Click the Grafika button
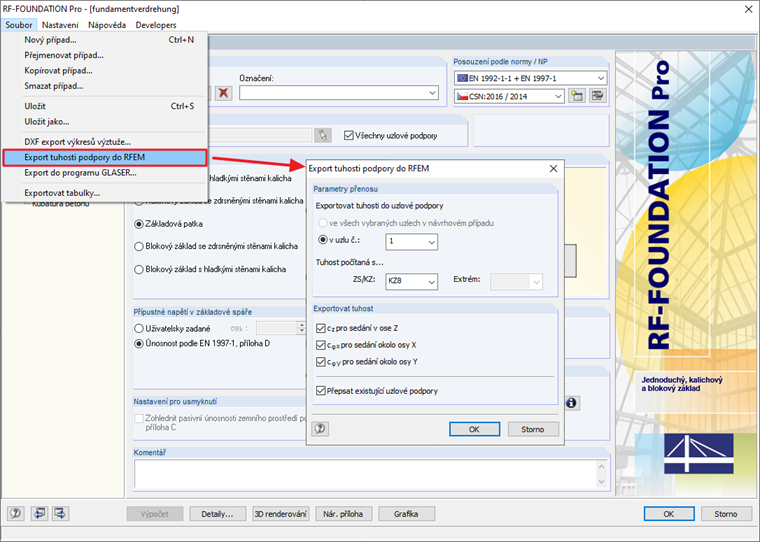Viewport: 760px width, 542px height. [x=406, y=514]
